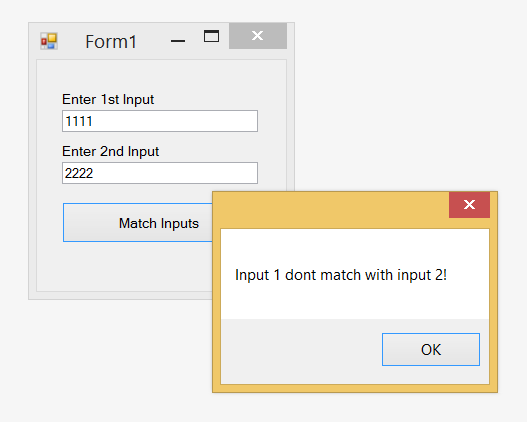The image size is (527, 422).
Task: Place cursor on the 1111 value
Action: click(x=79, y=121)
